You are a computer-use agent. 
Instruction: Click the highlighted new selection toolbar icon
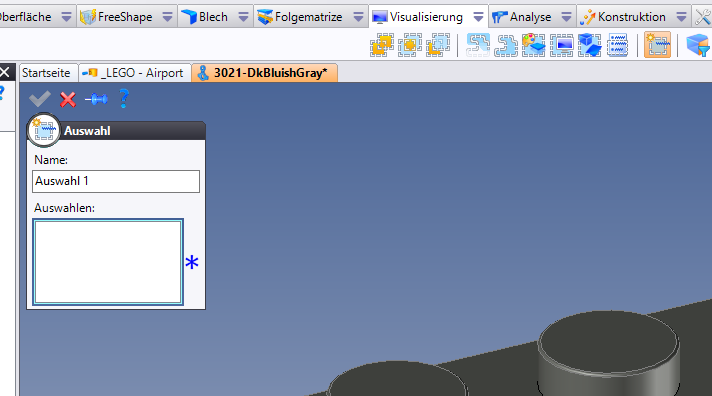(x=657, y=45)
